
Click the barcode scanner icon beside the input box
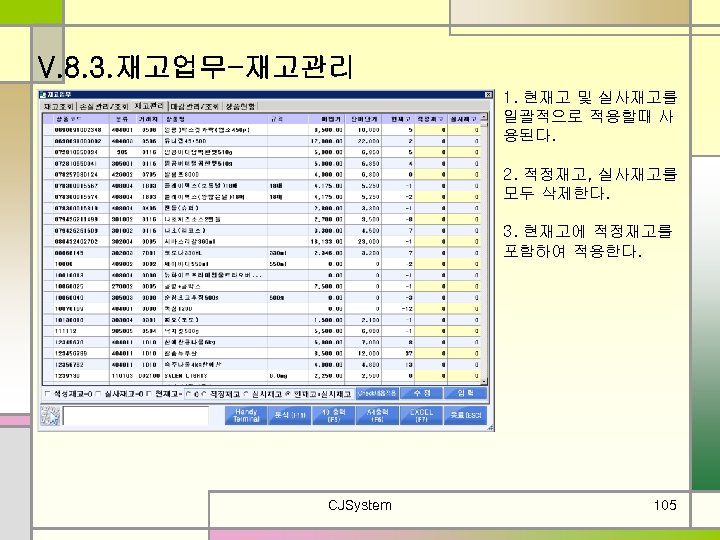(x=50, y=416)
